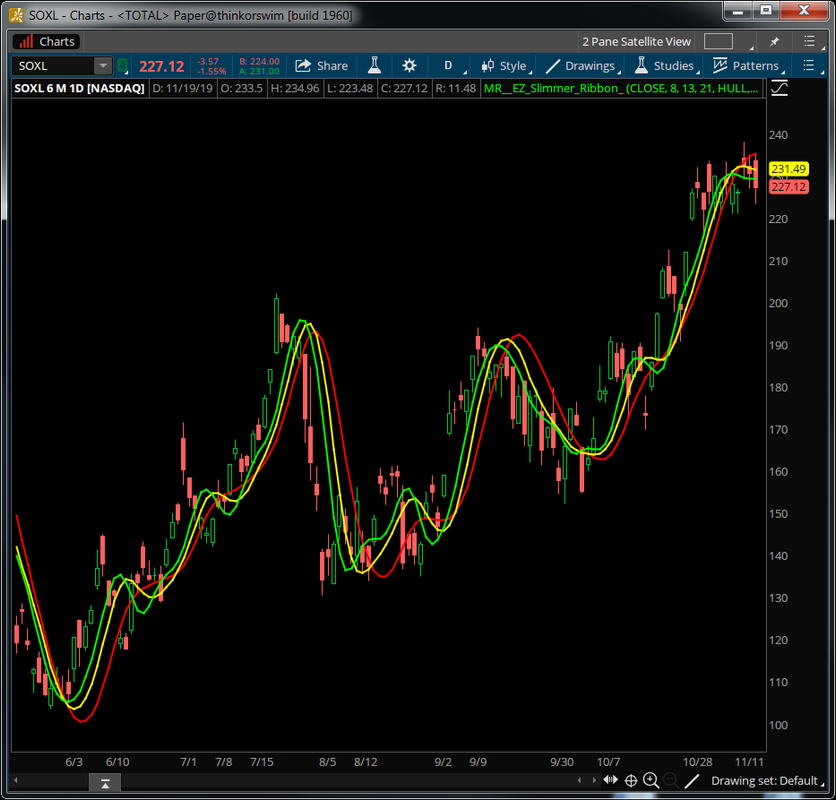Image resolution: width=836 pixels, height=800 pixels.
Task: Click the Share button
Action: [x=321, y=66]
